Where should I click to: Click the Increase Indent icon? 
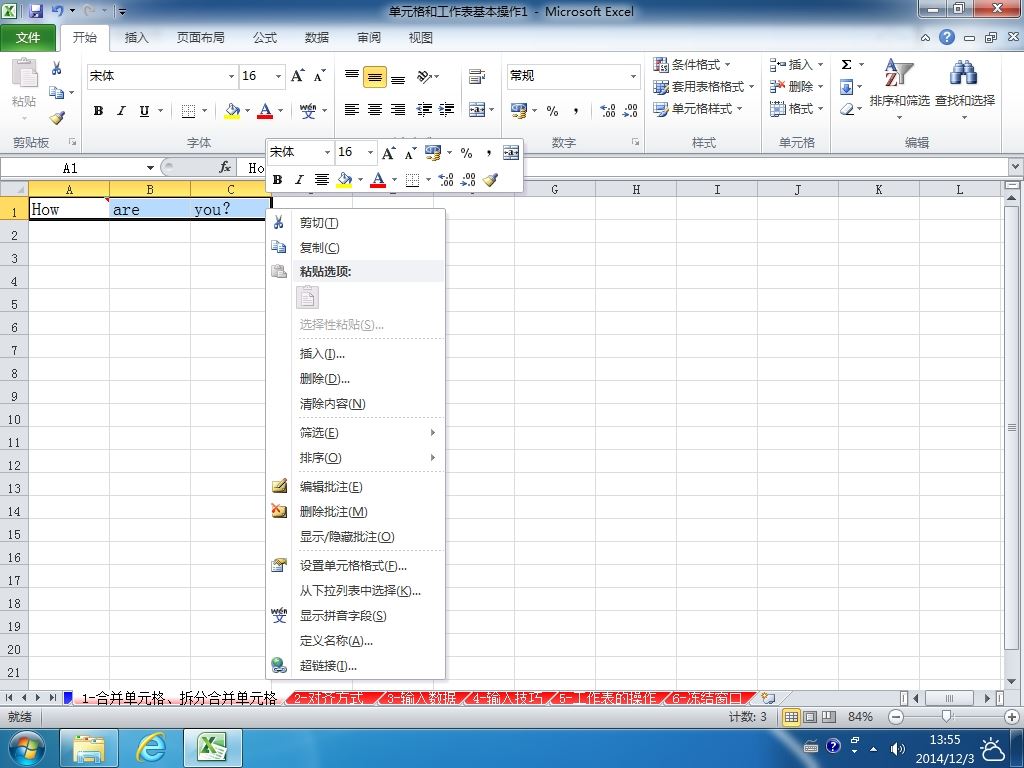446,110
